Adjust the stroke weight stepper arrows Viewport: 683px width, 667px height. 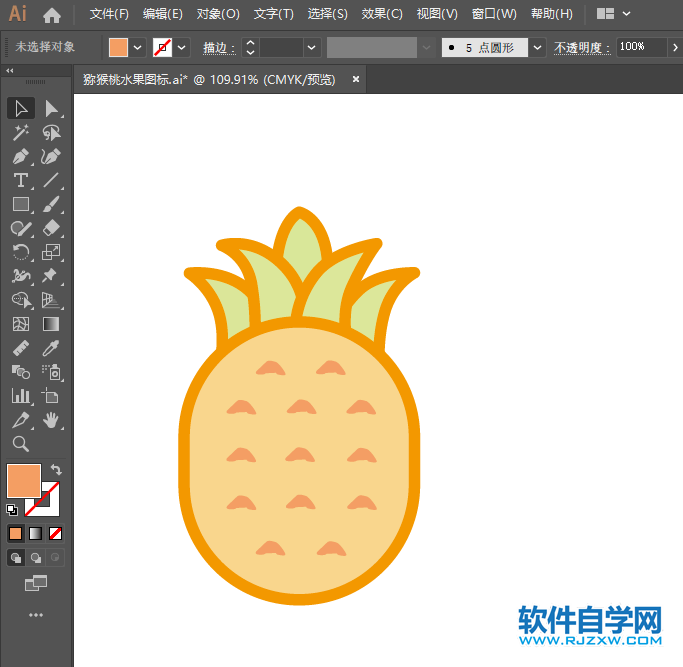250,47
